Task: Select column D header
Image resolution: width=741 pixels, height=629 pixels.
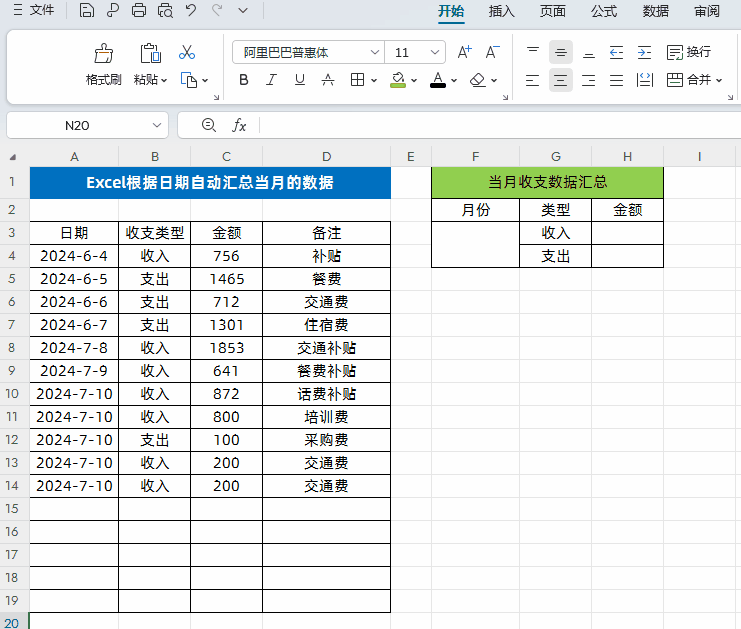Action: [x=326, y=156]
